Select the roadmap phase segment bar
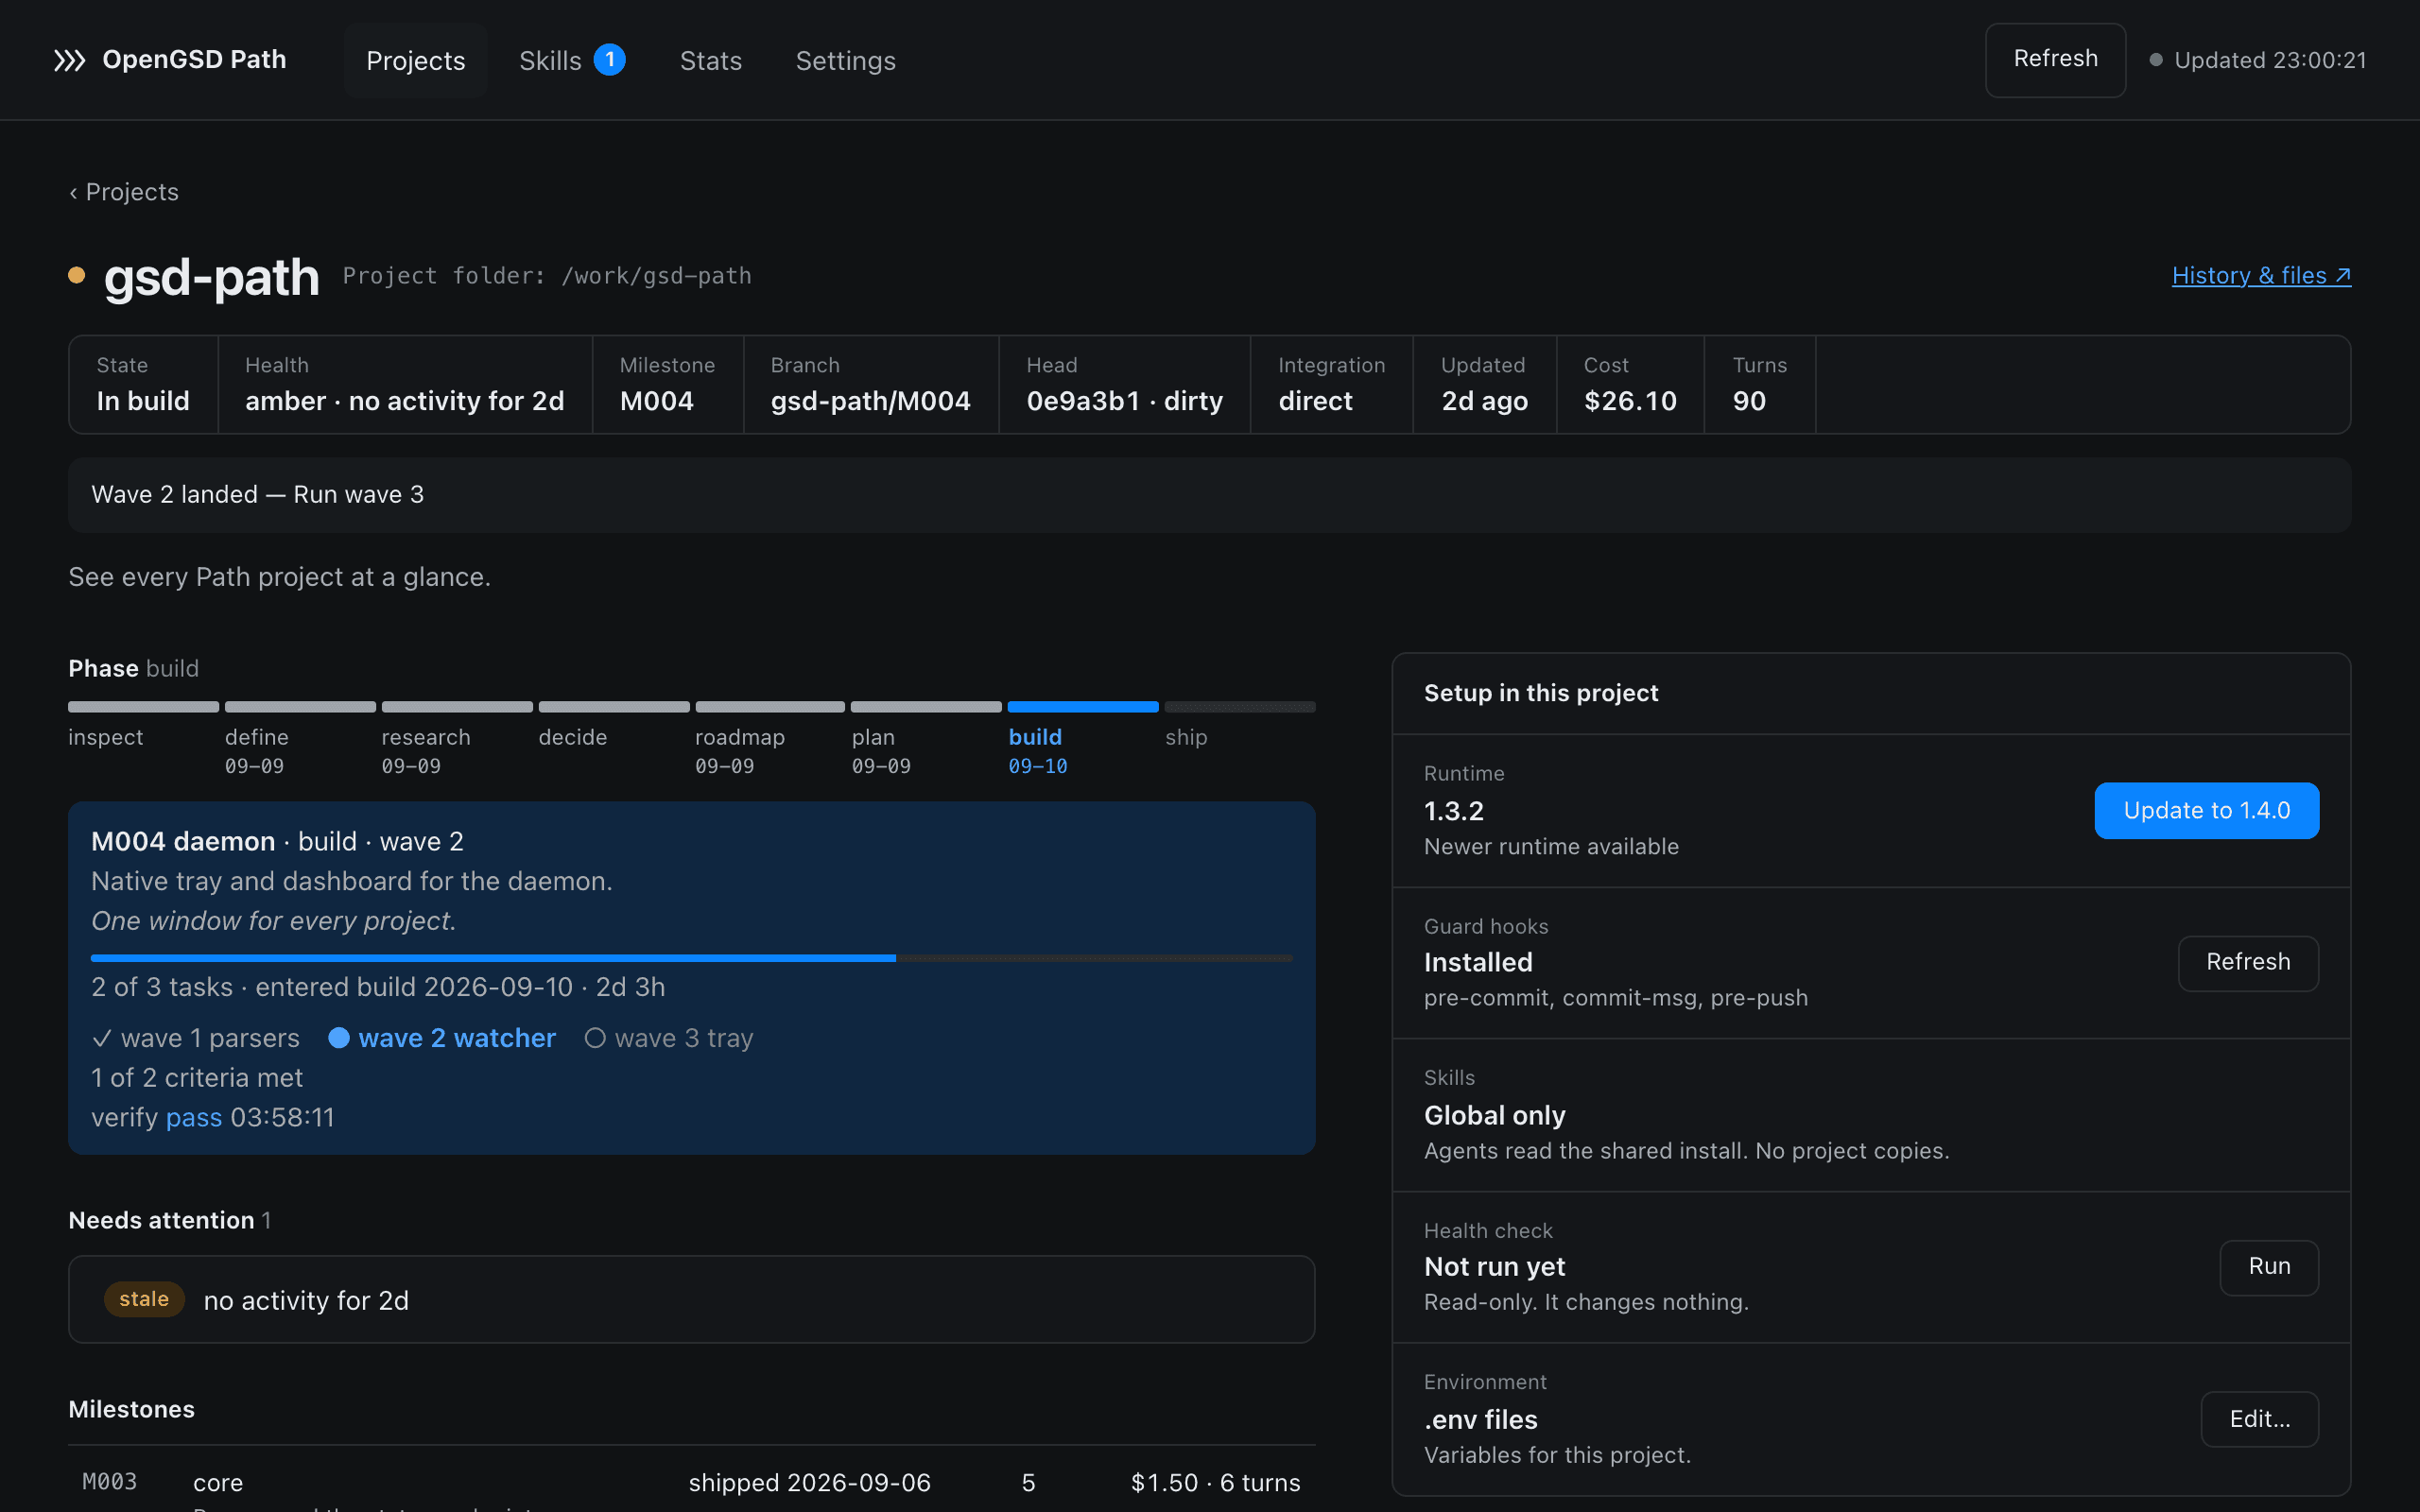2420x1512 pixels. coord(770,707)
